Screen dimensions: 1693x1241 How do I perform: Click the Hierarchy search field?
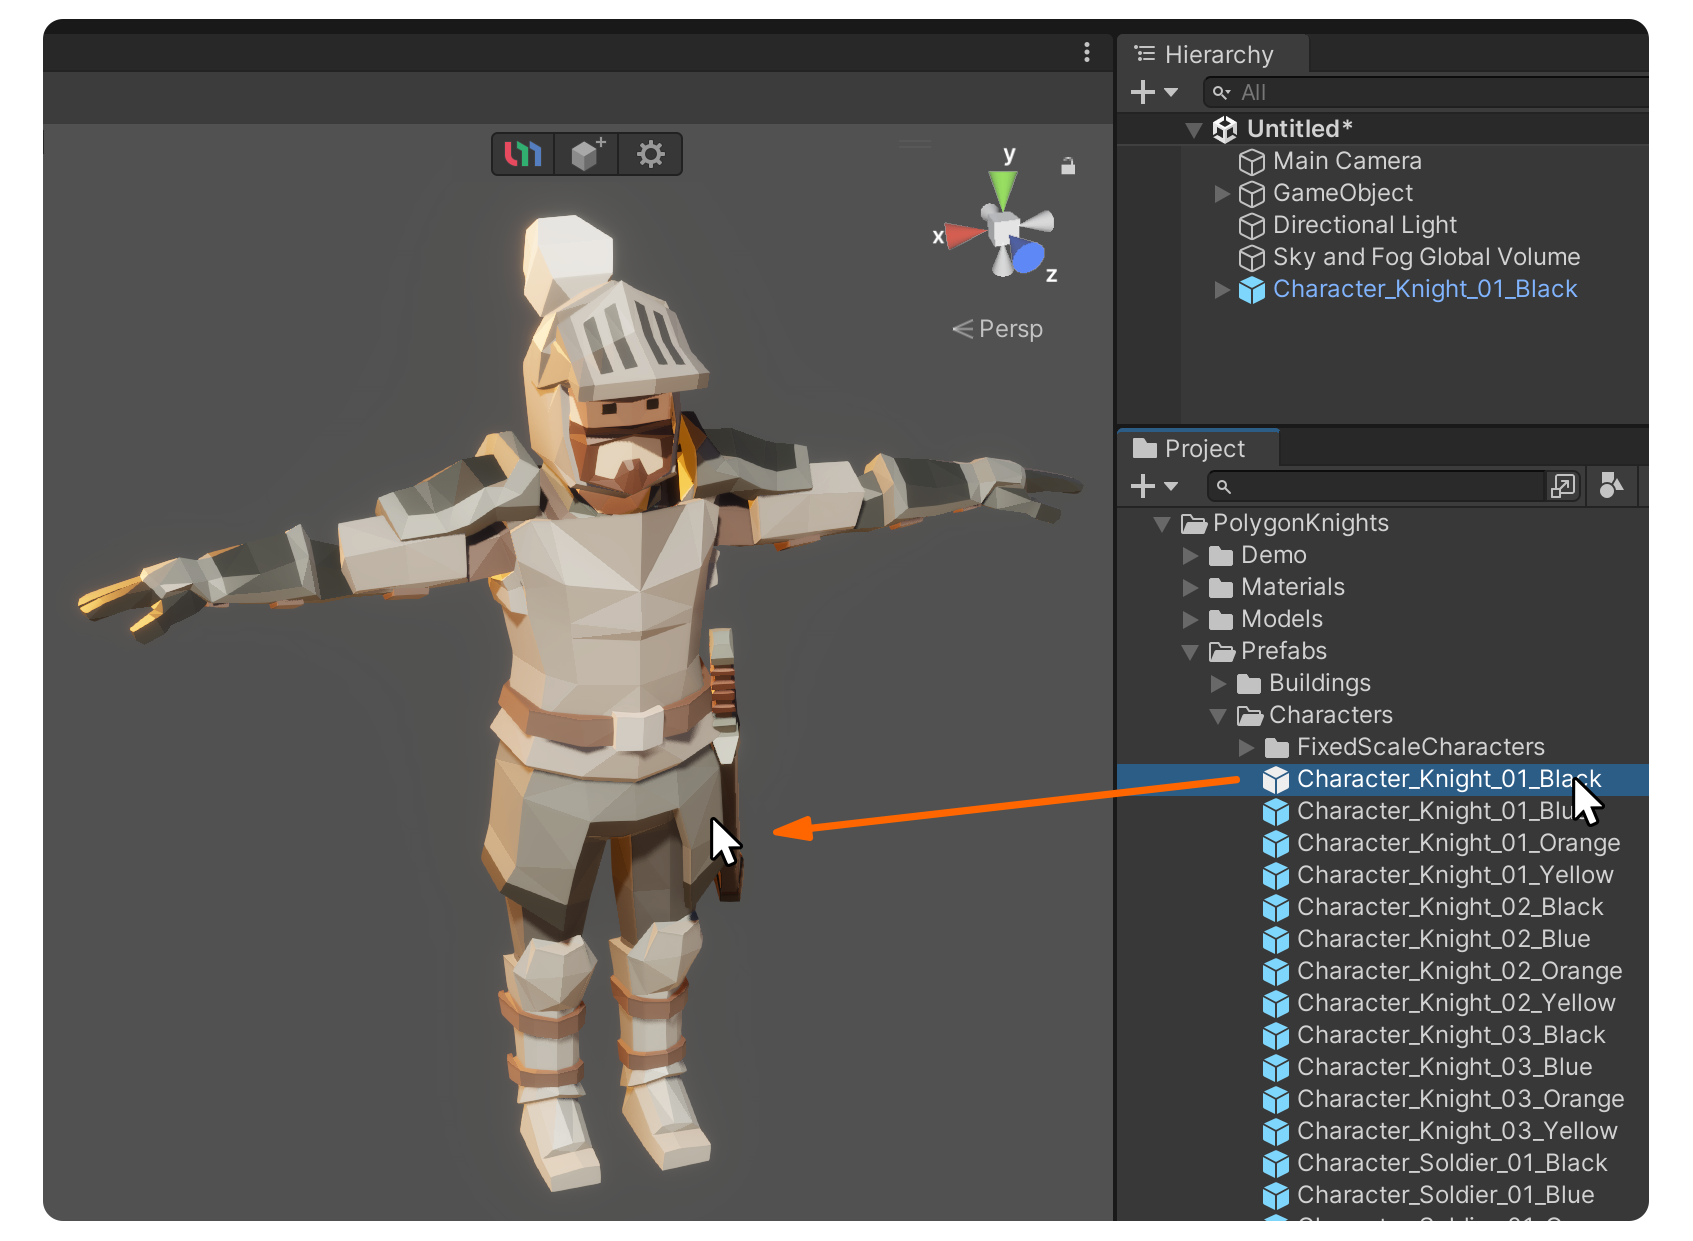tap(1426, 93)
